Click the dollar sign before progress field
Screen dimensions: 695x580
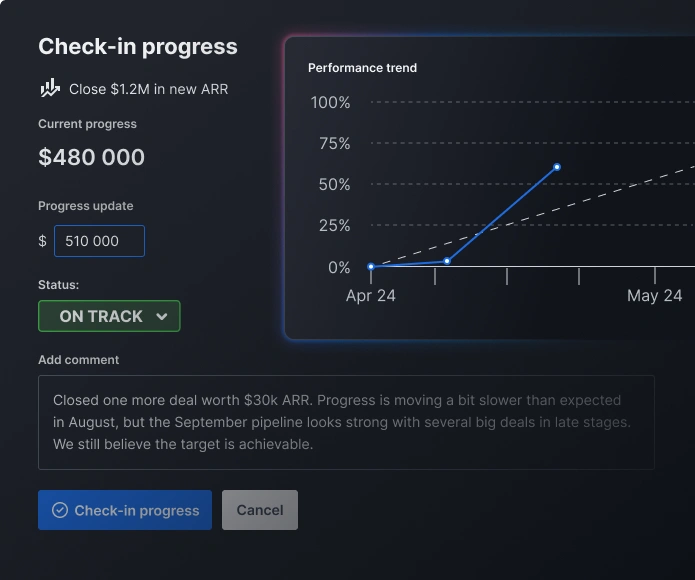tap(42, 241)
